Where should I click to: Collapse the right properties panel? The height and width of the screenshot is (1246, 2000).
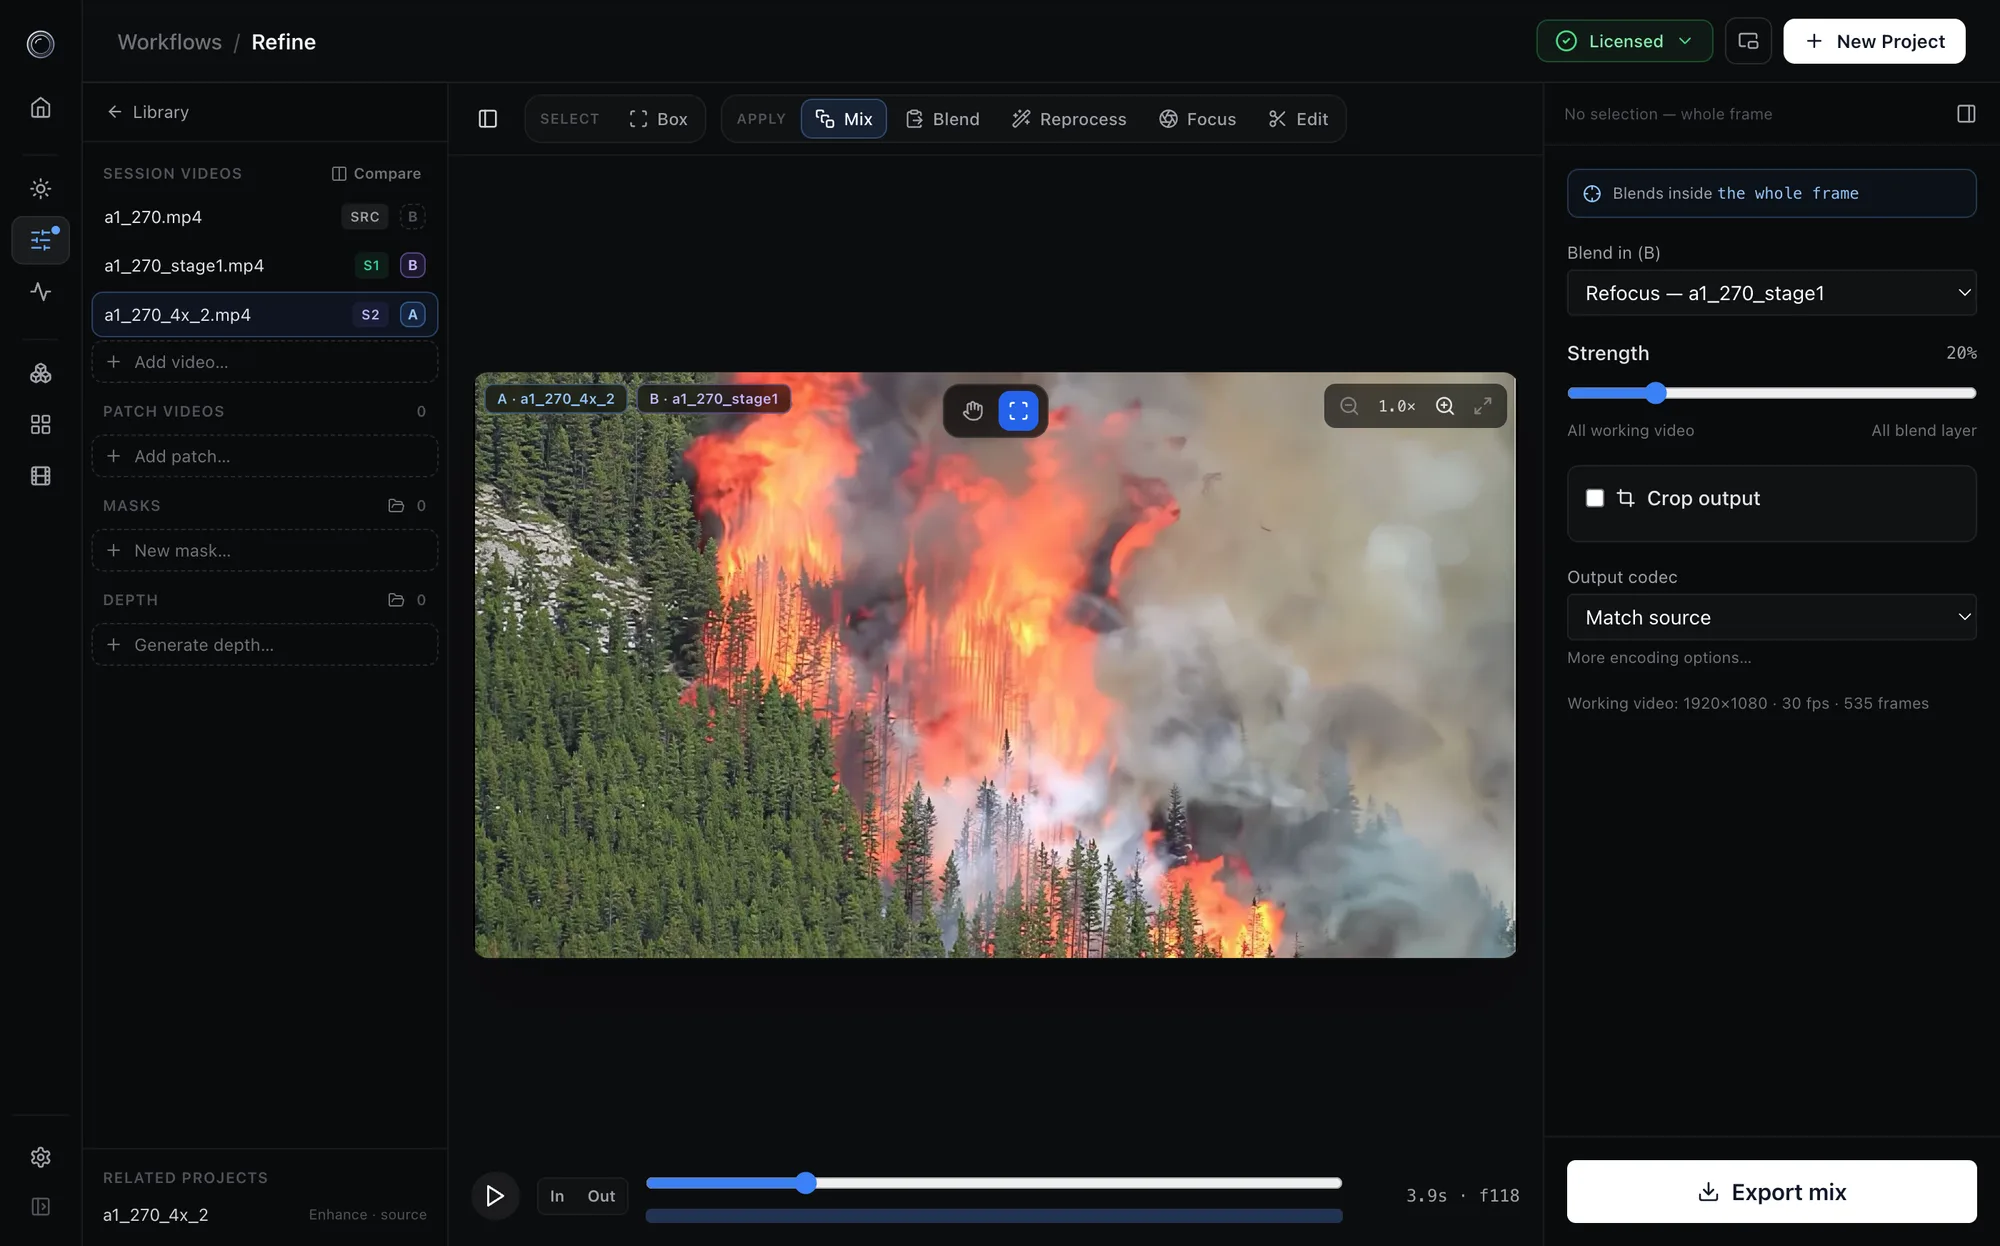1966,114
